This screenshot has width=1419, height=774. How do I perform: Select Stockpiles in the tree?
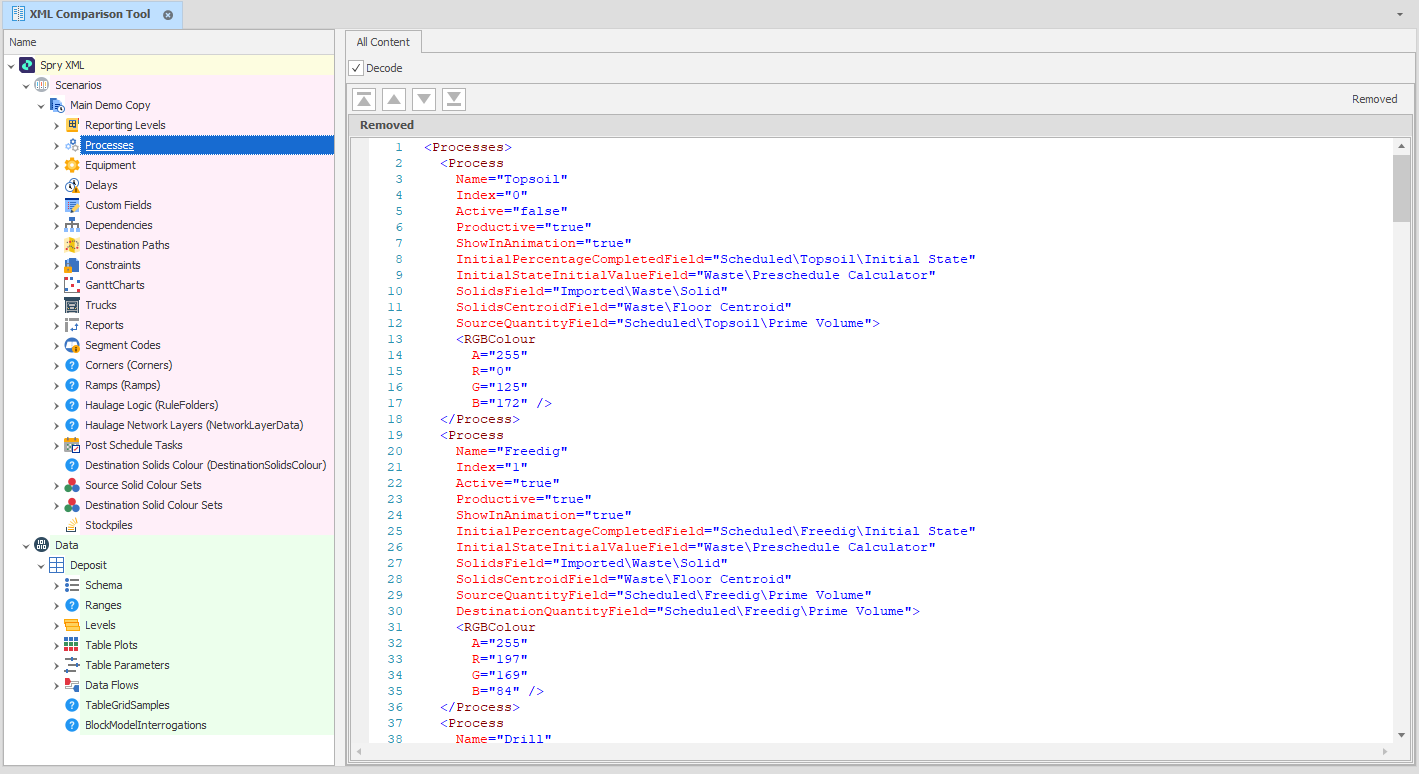[108, 525]
